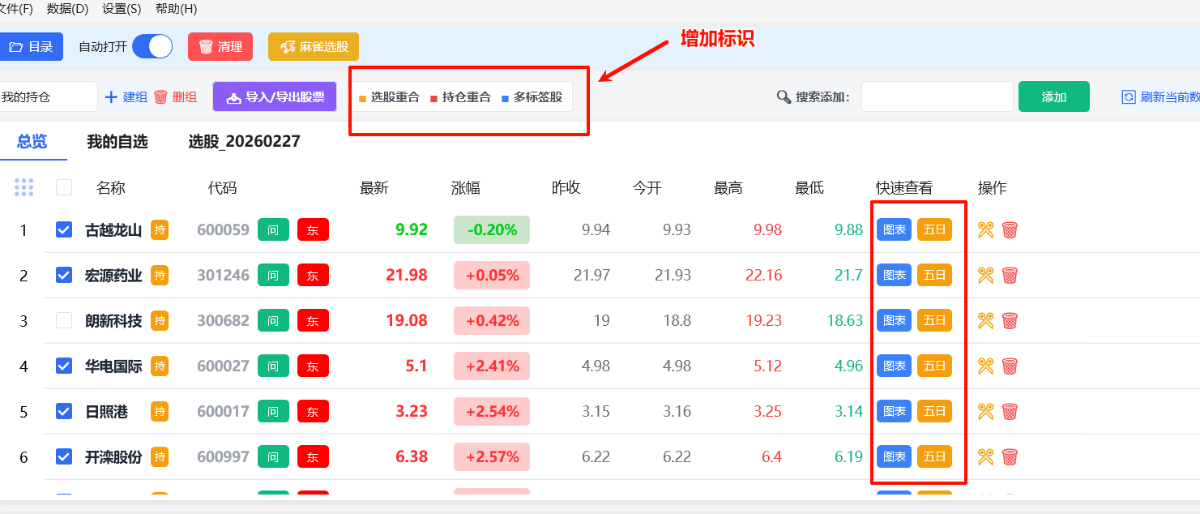1200x514 pixels.
Task: Open the 五日 view for 华电国际
Action: (x=934, y=366)
